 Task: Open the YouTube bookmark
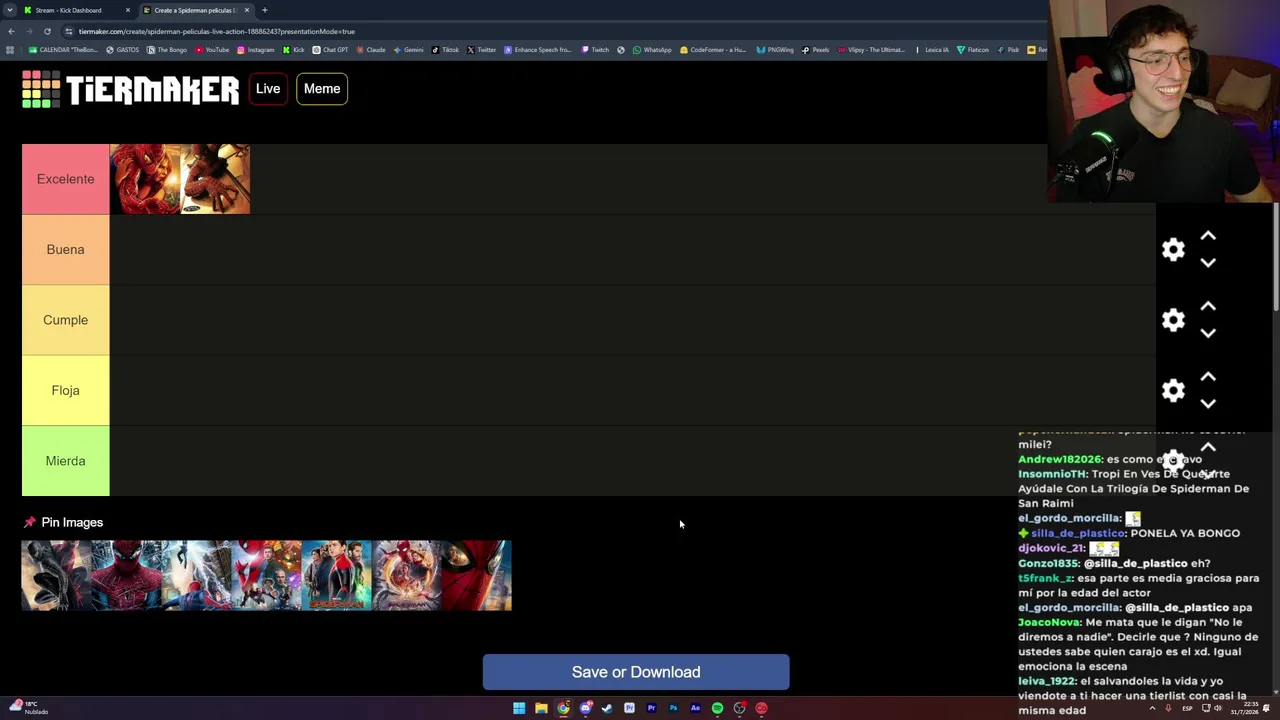tap(212, 50)
